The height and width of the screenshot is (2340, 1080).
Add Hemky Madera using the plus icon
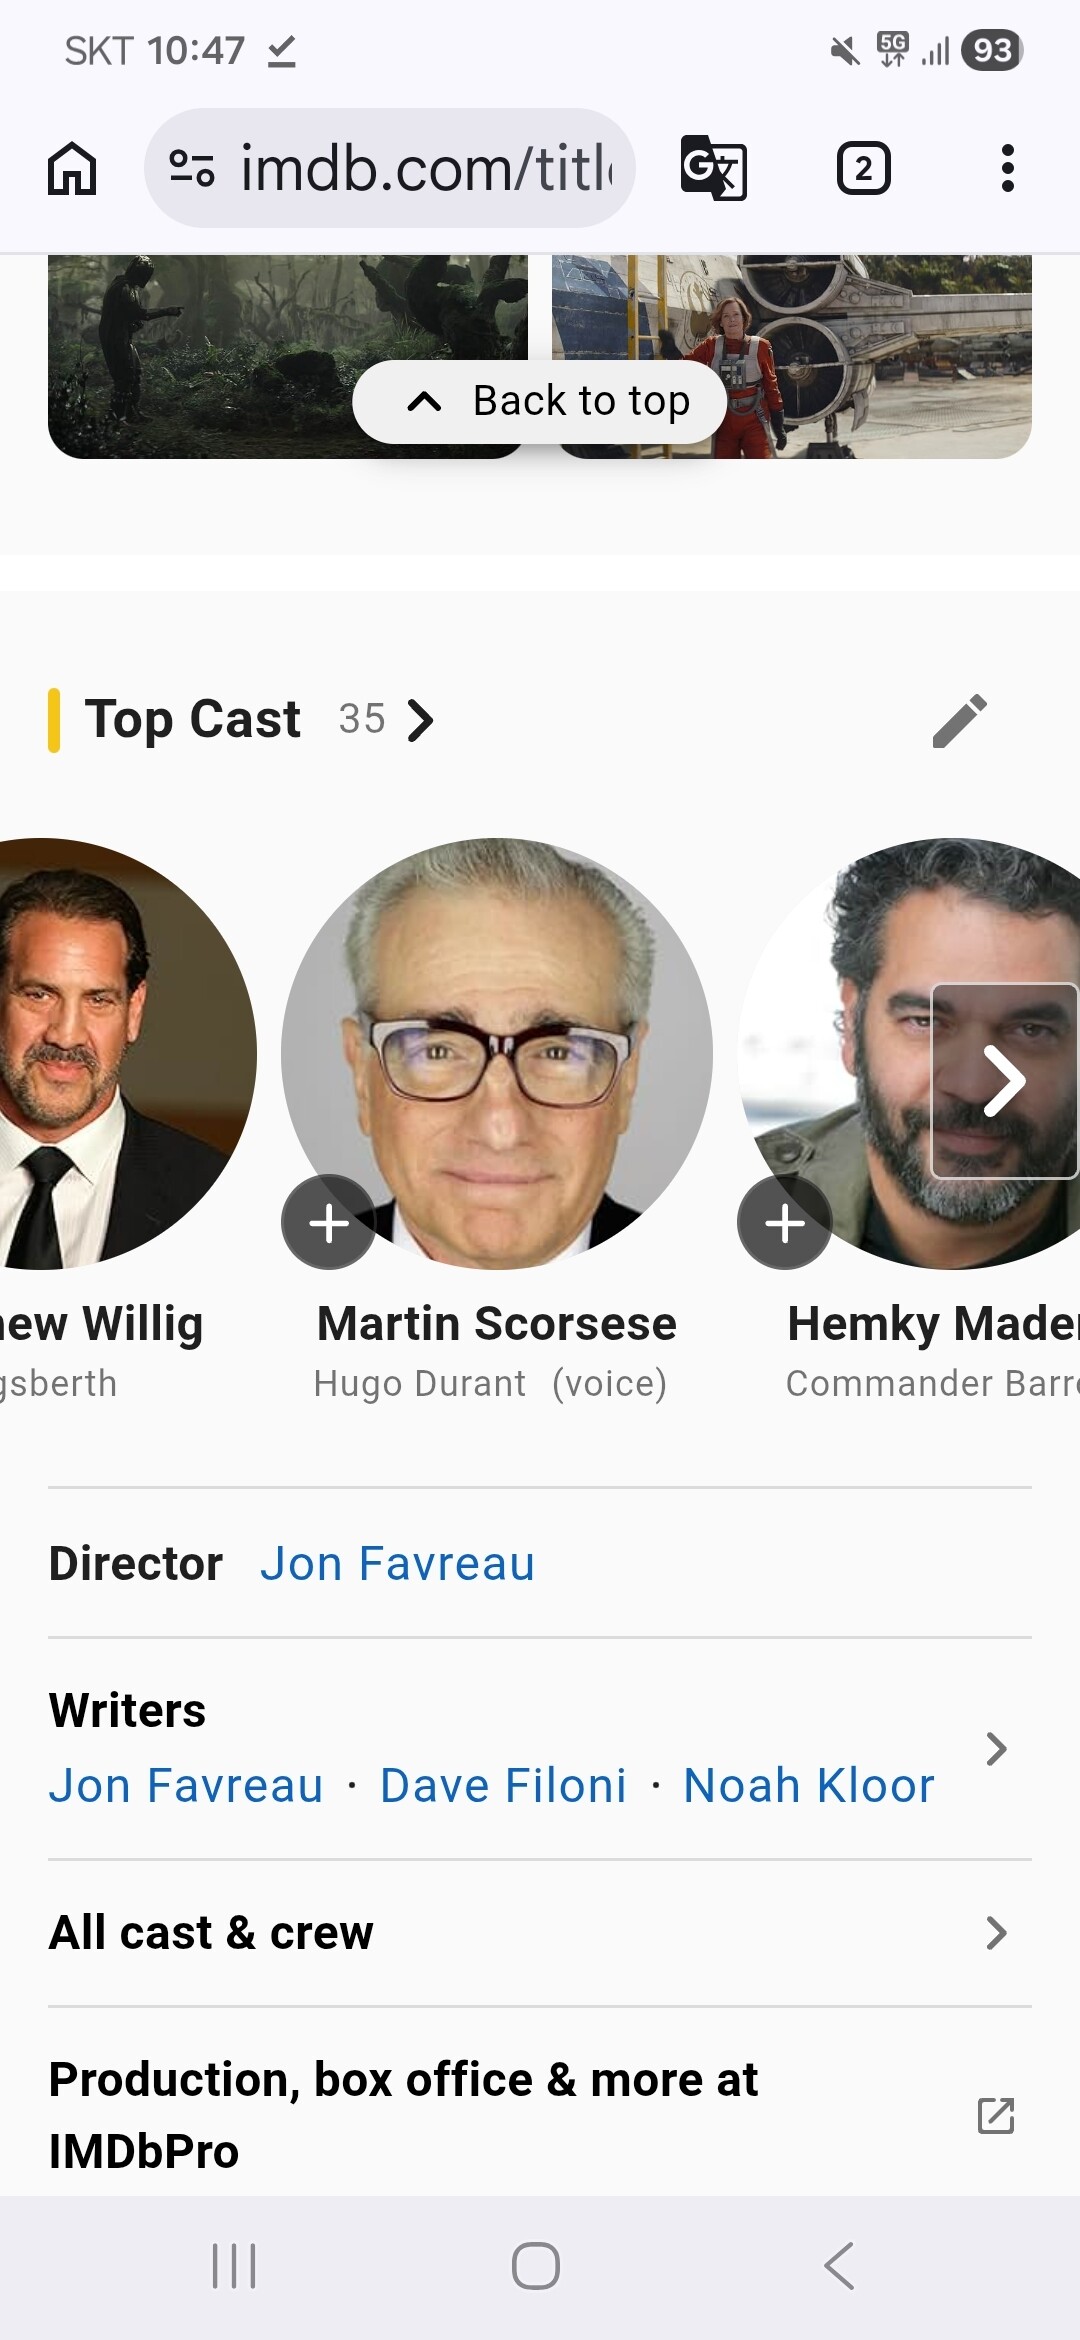tap(785, 1222)
